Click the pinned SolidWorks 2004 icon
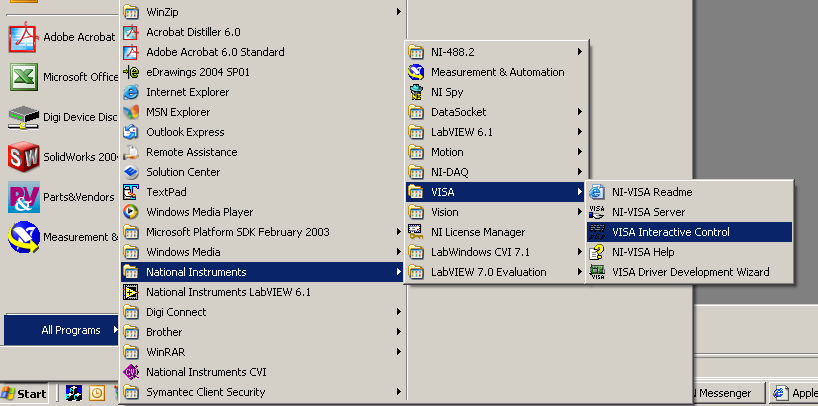Viewport: 818px width, 406px height. coord(23,157)
